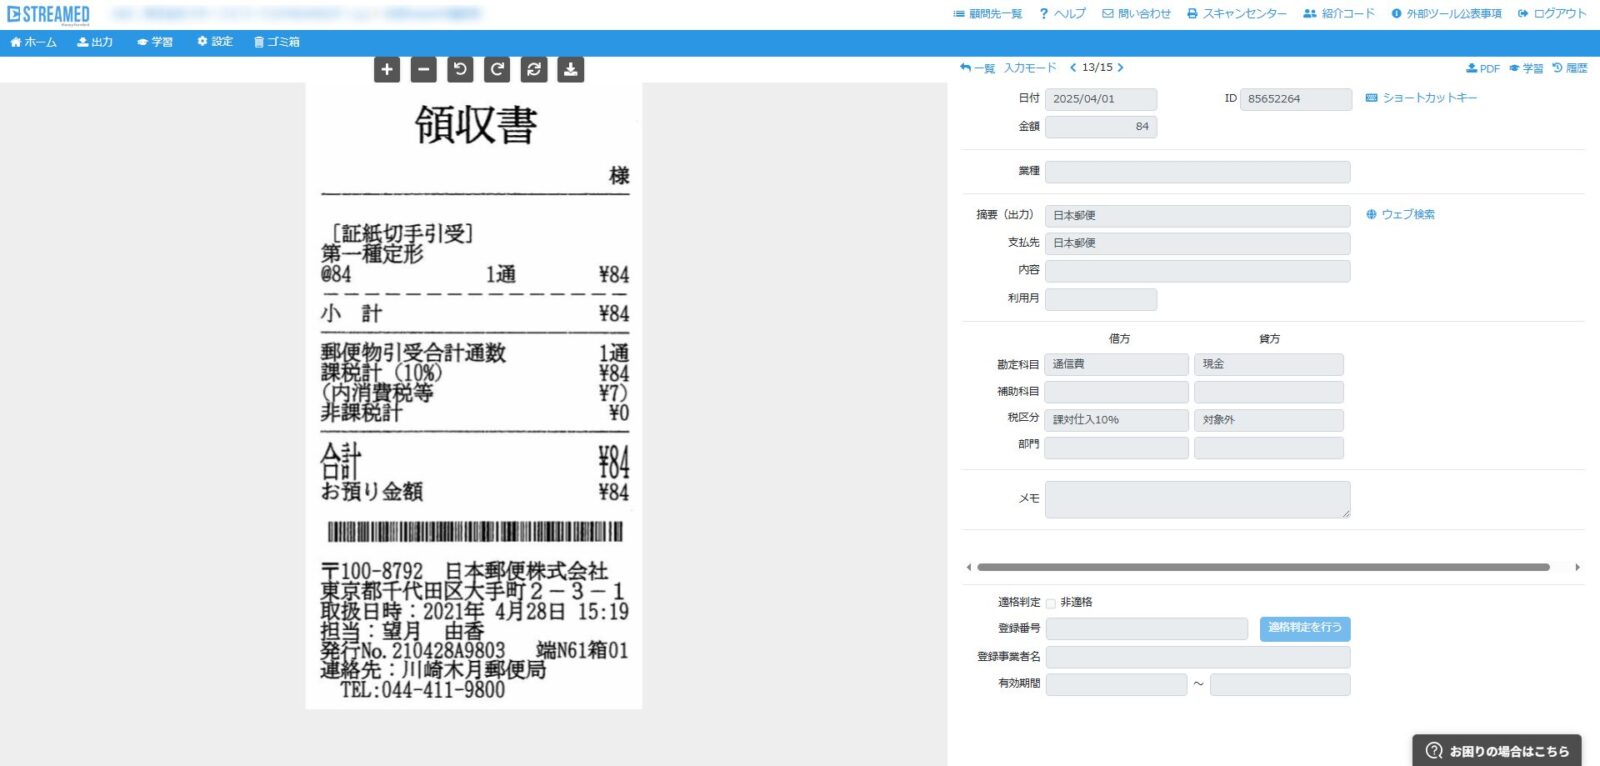Open 学習 link in entry panel
The width and height of the screenshot is (1600, 766).
[x=1526, y=69]
